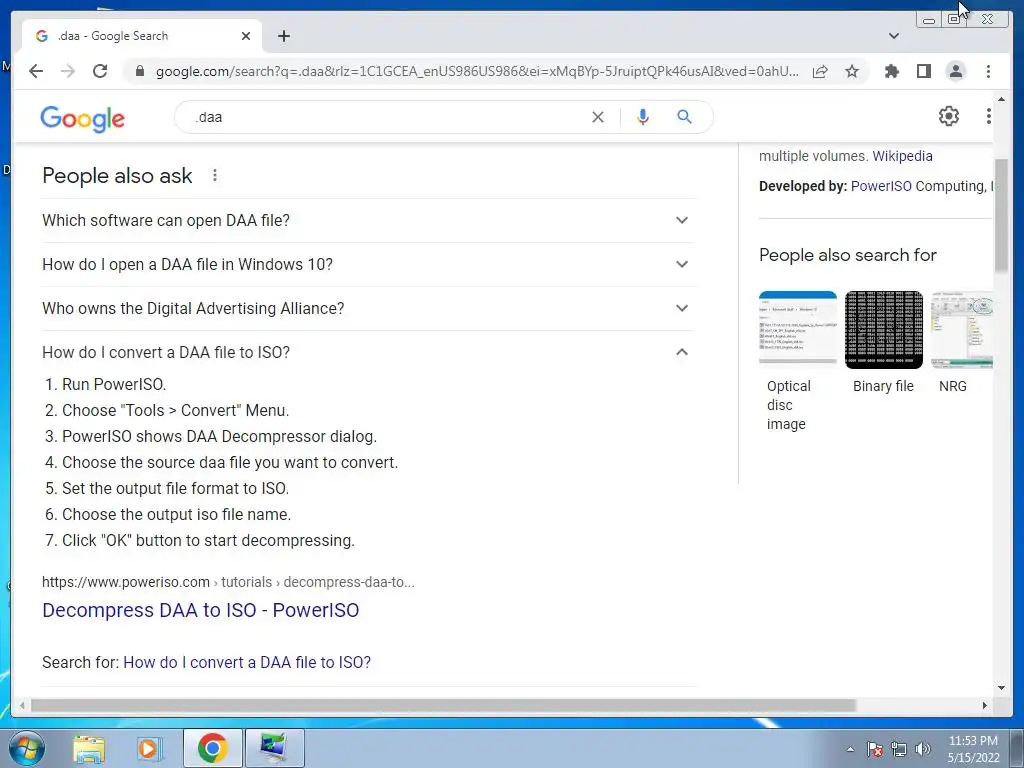This screenshot has height=768, width=1024.
Task: Open the Chrome three-dot menu
Action: [x=988, y=71]
